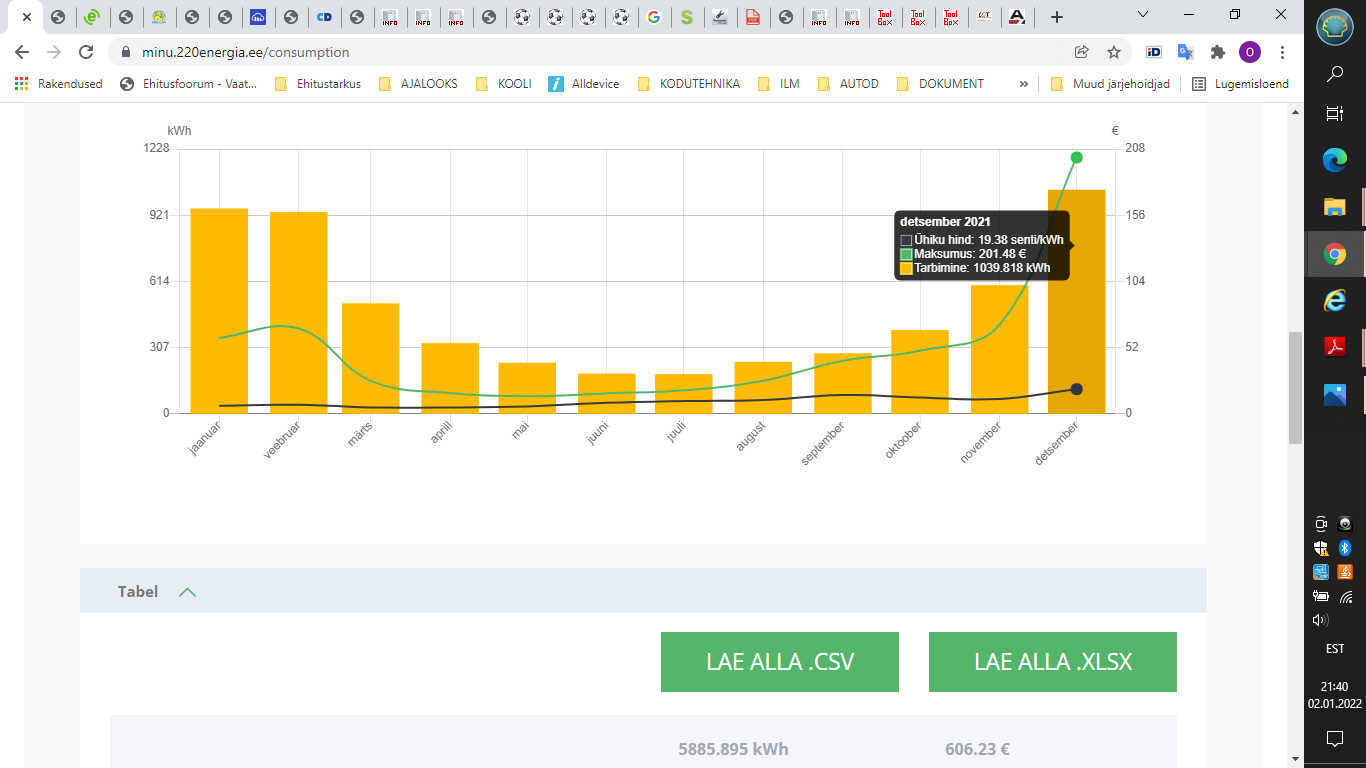The image size is (1366, 768).
Task: Reload the page with the refresh button
Action: pyautogui.click(x=86, y=52)
